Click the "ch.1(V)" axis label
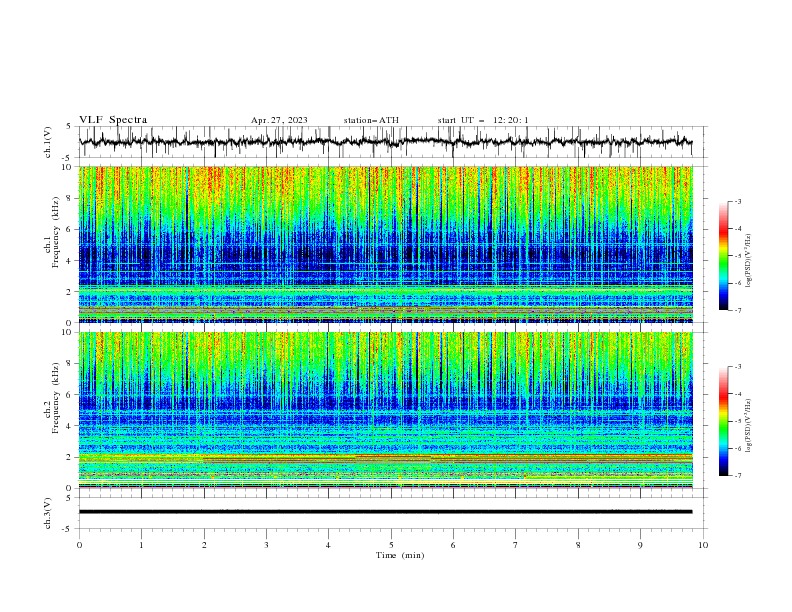The image size is (792, 612). [x=48, y=142]
